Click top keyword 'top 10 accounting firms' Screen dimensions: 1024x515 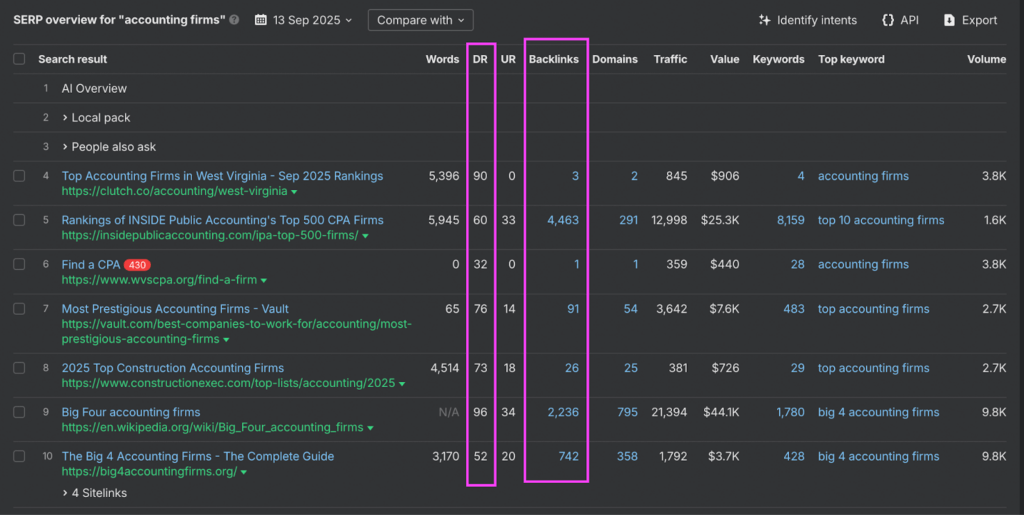tap(880, 220)
